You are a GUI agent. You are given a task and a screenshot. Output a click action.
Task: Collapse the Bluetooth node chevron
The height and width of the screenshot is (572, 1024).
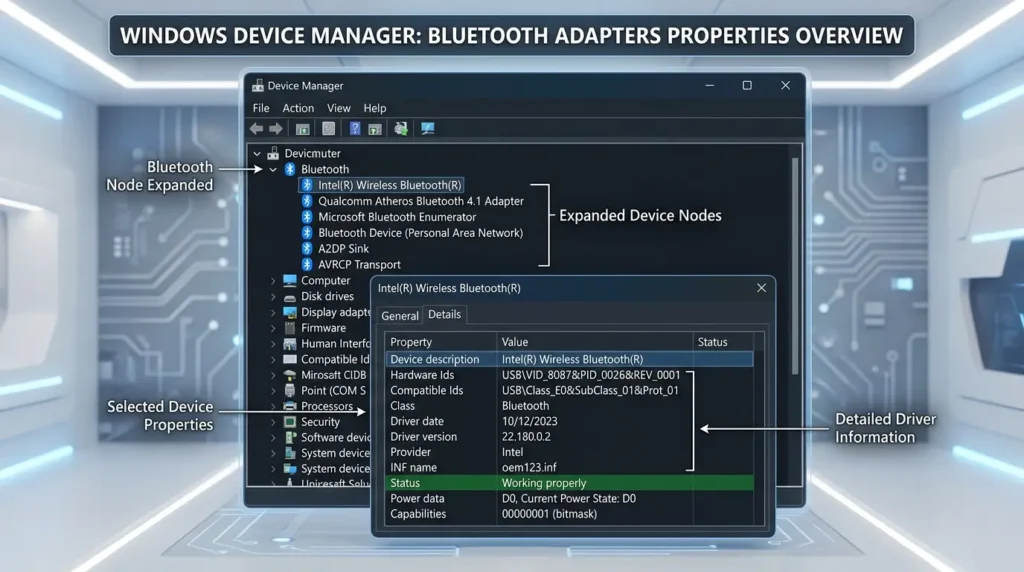[274, 169]
